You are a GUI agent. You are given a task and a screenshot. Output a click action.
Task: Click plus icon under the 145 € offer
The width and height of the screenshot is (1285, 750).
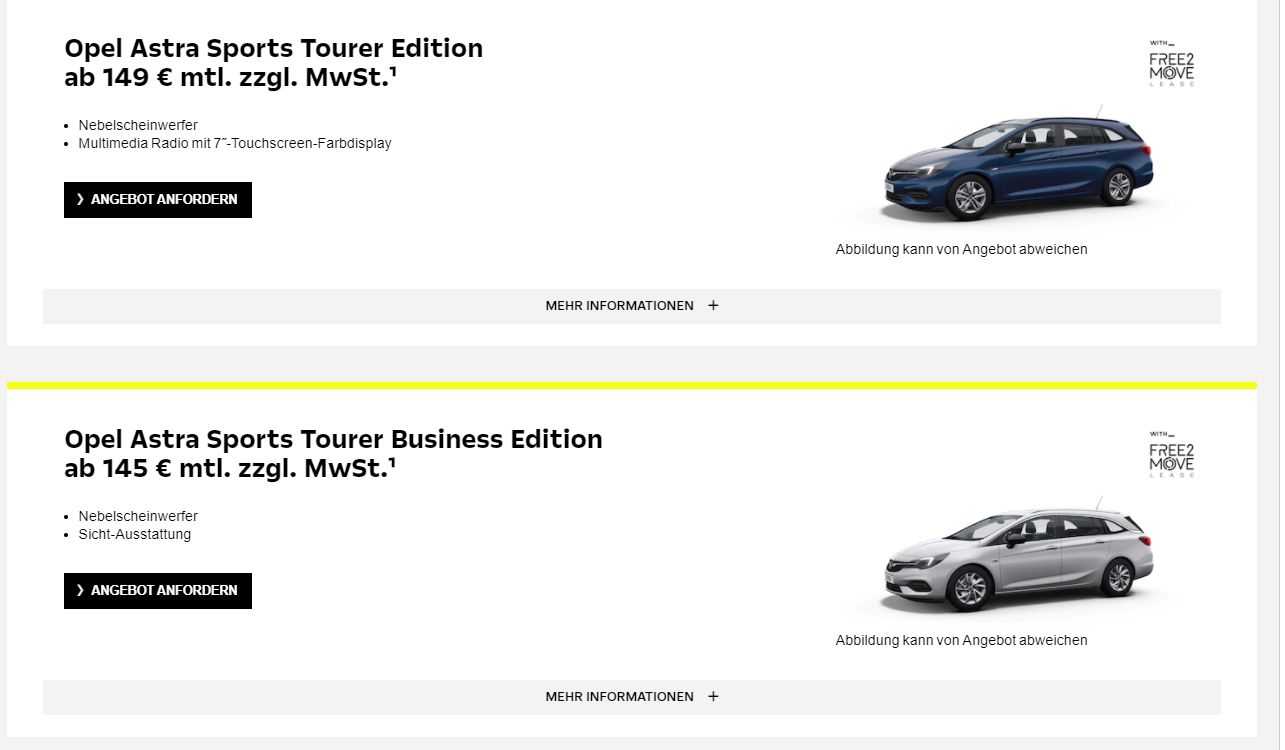pyautogui.click(x=713, y=697)
